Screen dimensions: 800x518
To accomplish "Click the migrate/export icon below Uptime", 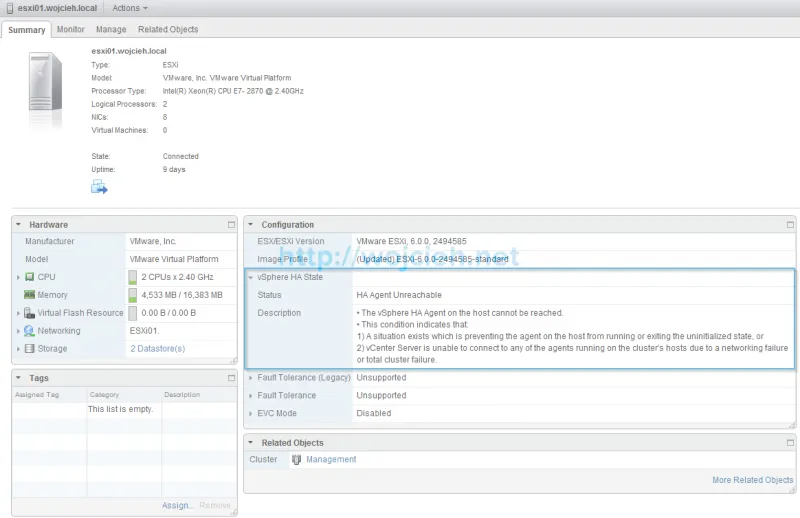I will point(99,187).
